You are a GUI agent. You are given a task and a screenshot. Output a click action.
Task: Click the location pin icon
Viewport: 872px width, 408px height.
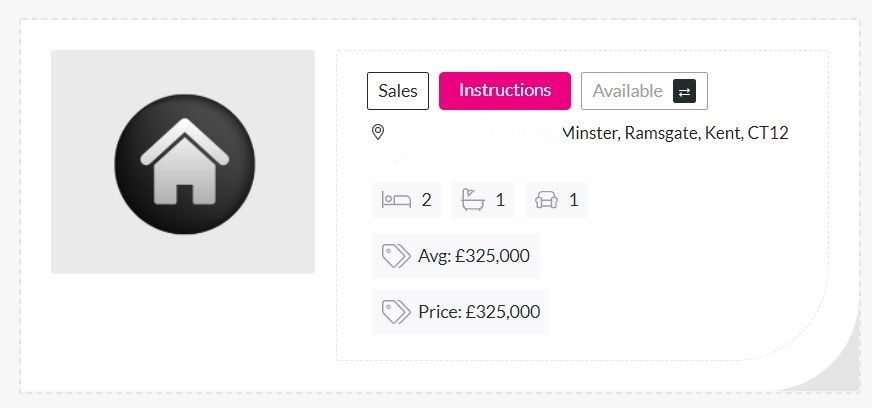[378, 132]
